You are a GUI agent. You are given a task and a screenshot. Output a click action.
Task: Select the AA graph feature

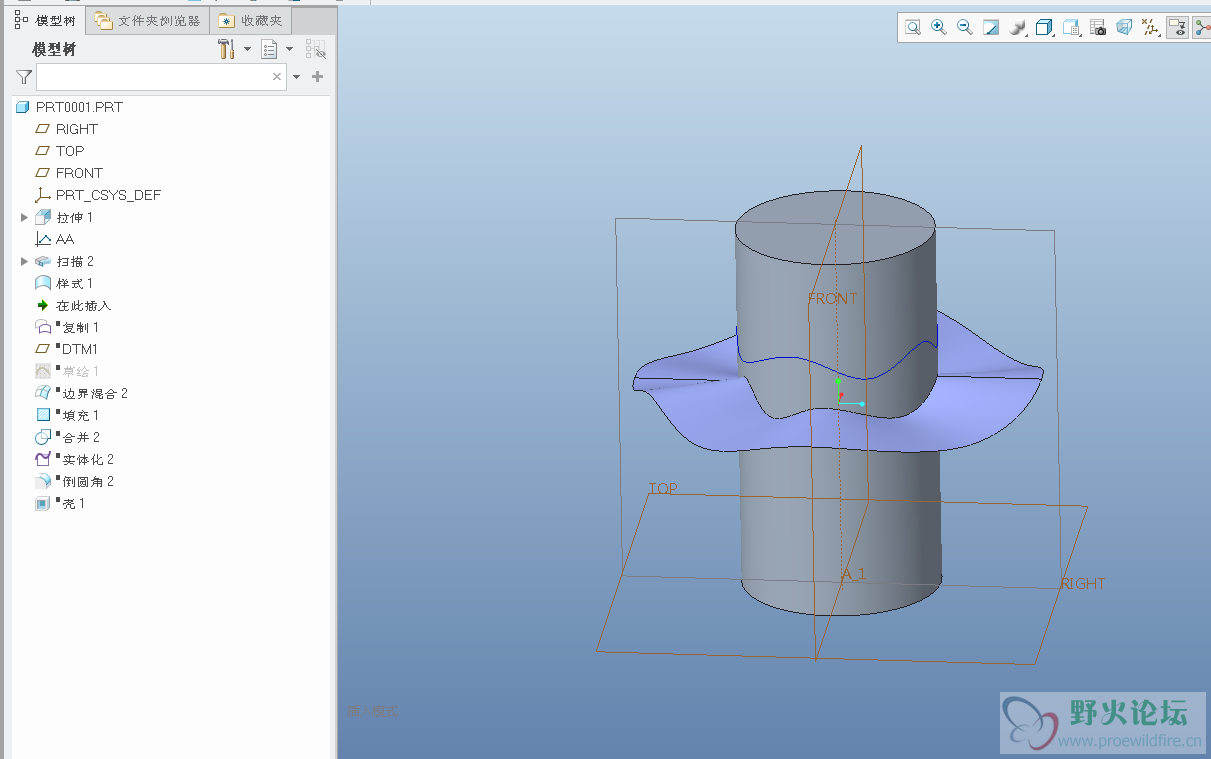click(55, 239)
